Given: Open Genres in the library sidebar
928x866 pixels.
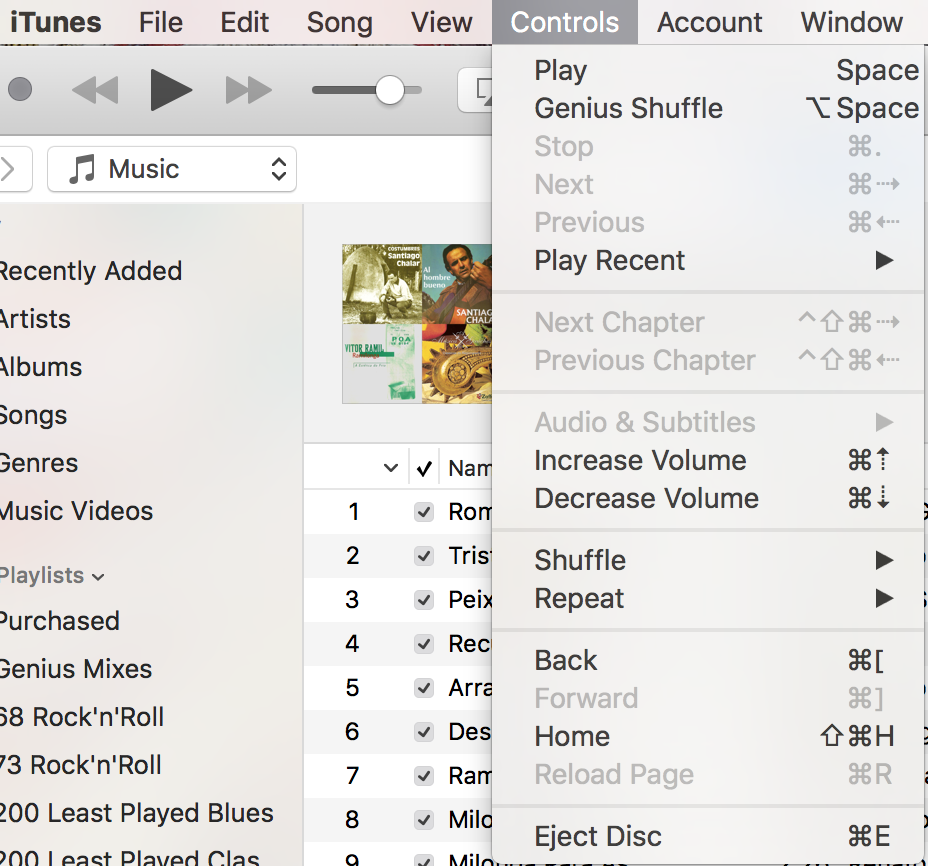Looking at the screenshot, I should point(38,463).
